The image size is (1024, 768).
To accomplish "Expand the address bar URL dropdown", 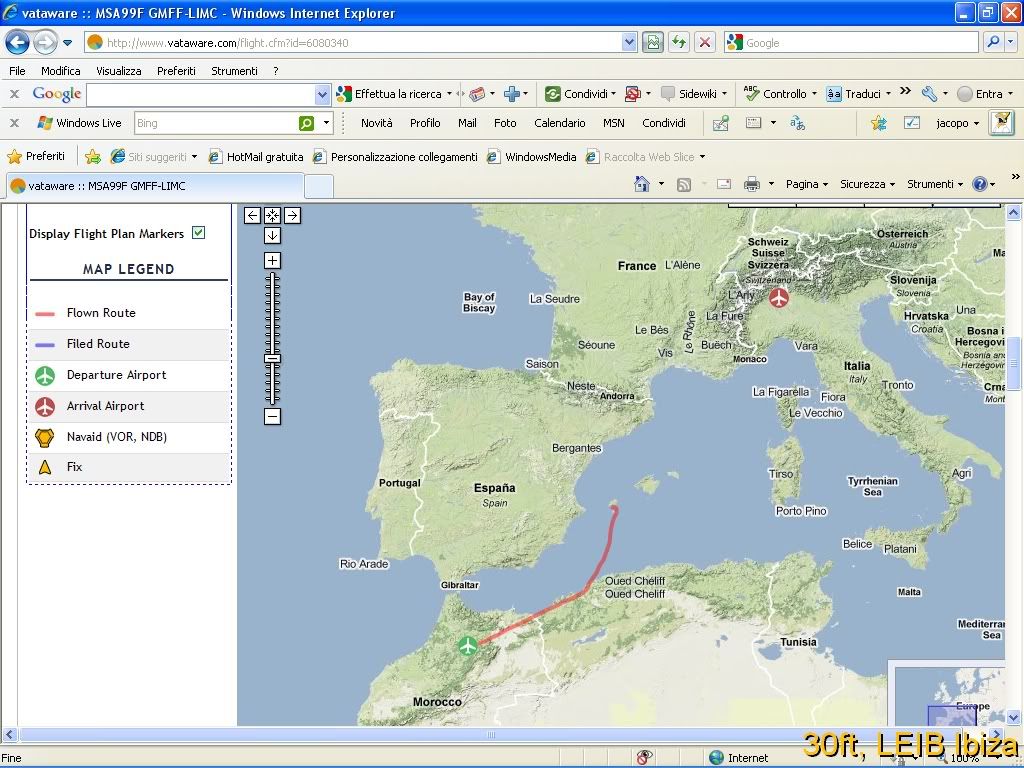I will 629,43.
